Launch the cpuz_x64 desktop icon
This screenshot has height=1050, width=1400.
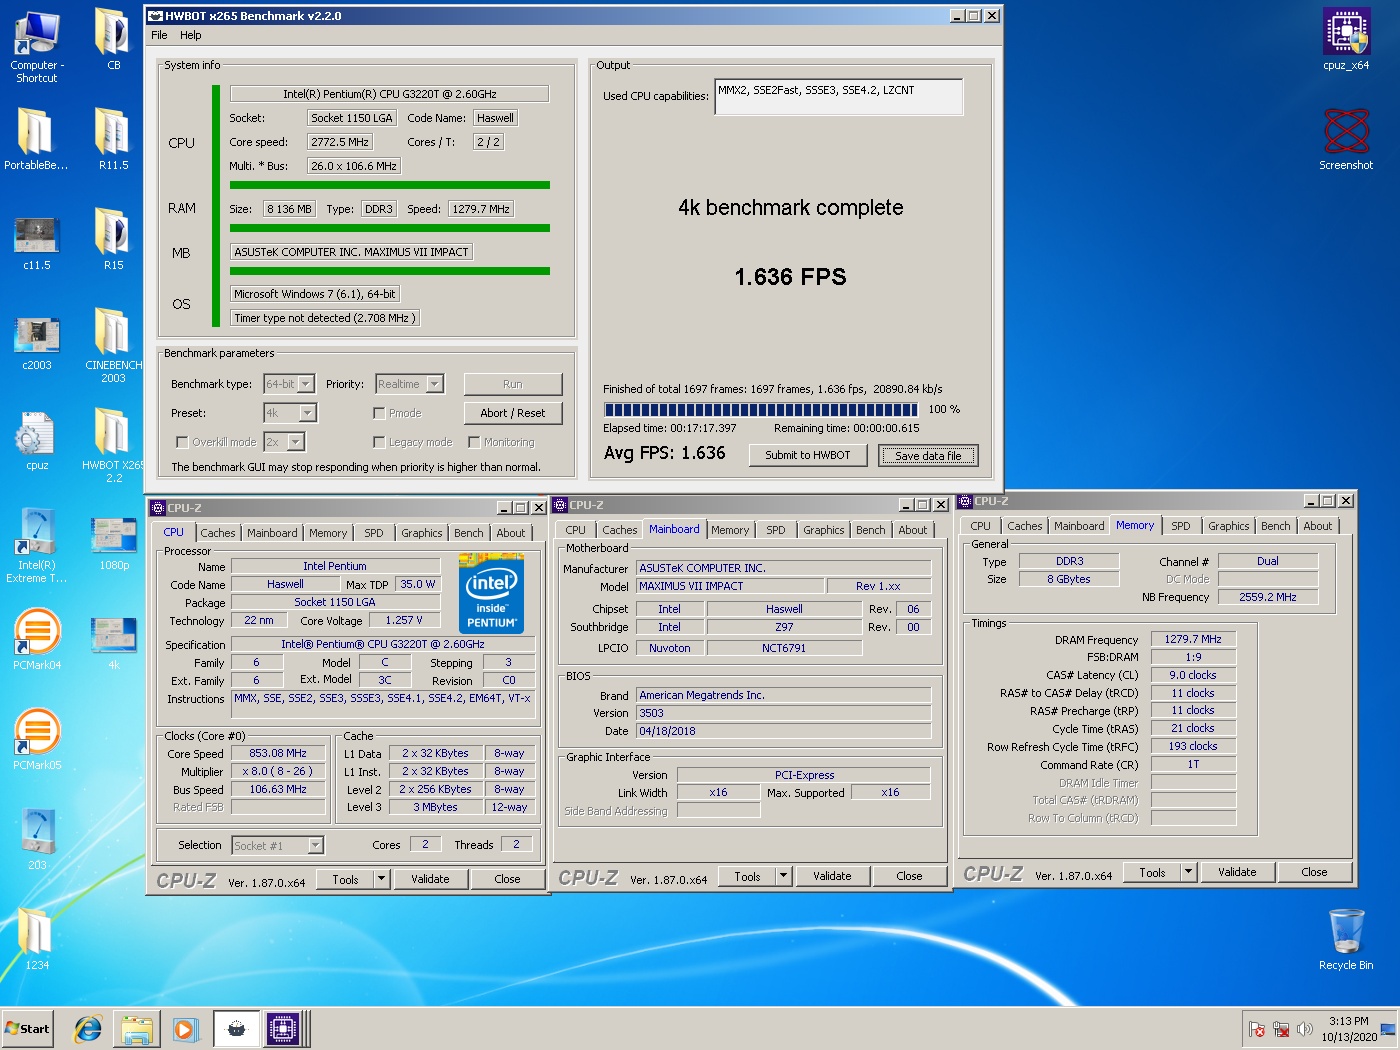click(1346, 40)
